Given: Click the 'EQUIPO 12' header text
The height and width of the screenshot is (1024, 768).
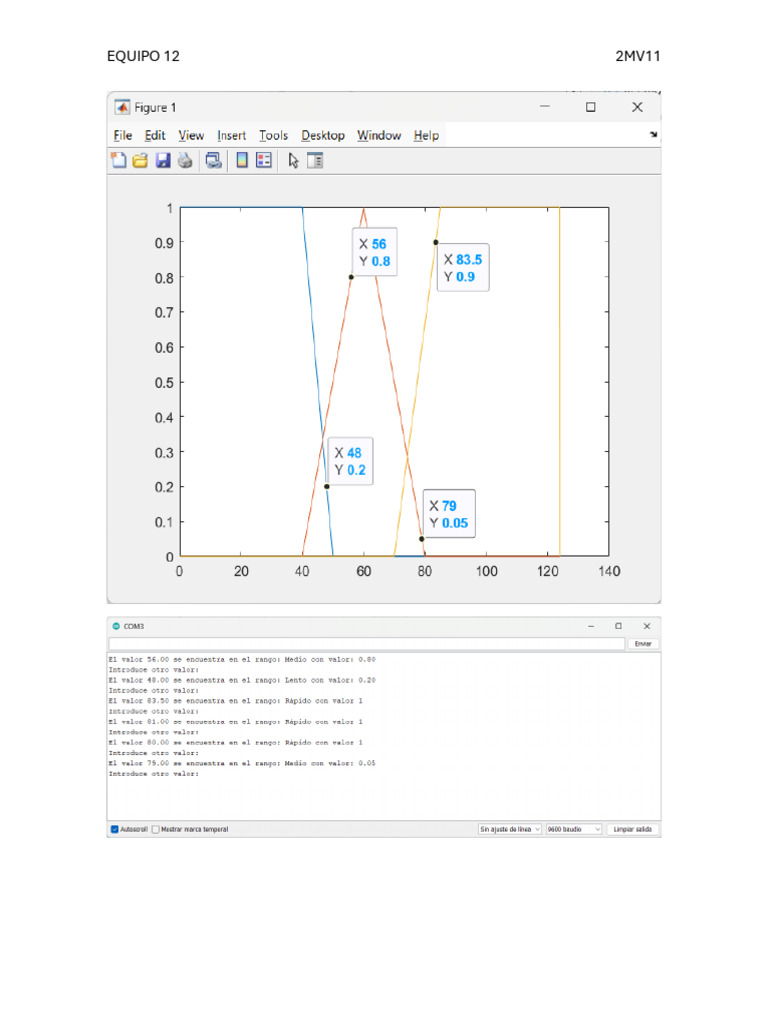Looking at the screenshot, I should tap(143, 56).
